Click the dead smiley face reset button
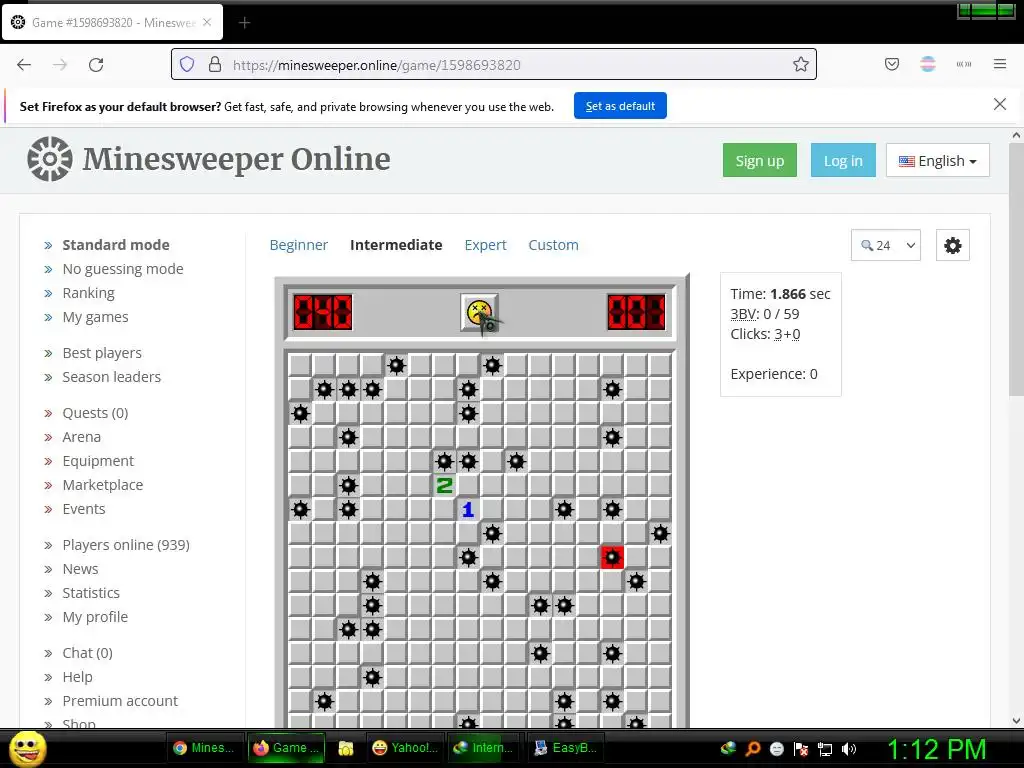This screenshot has width=1024, height=768. [479, 312]
